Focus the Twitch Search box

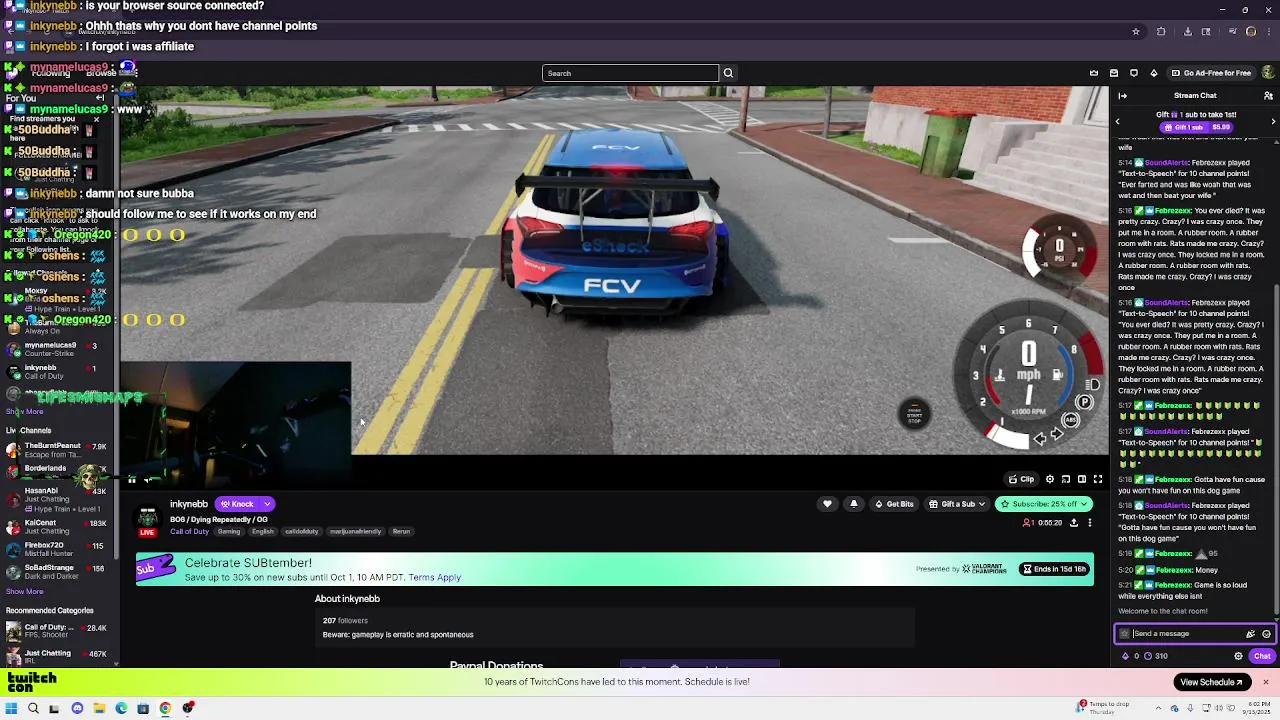630,73
